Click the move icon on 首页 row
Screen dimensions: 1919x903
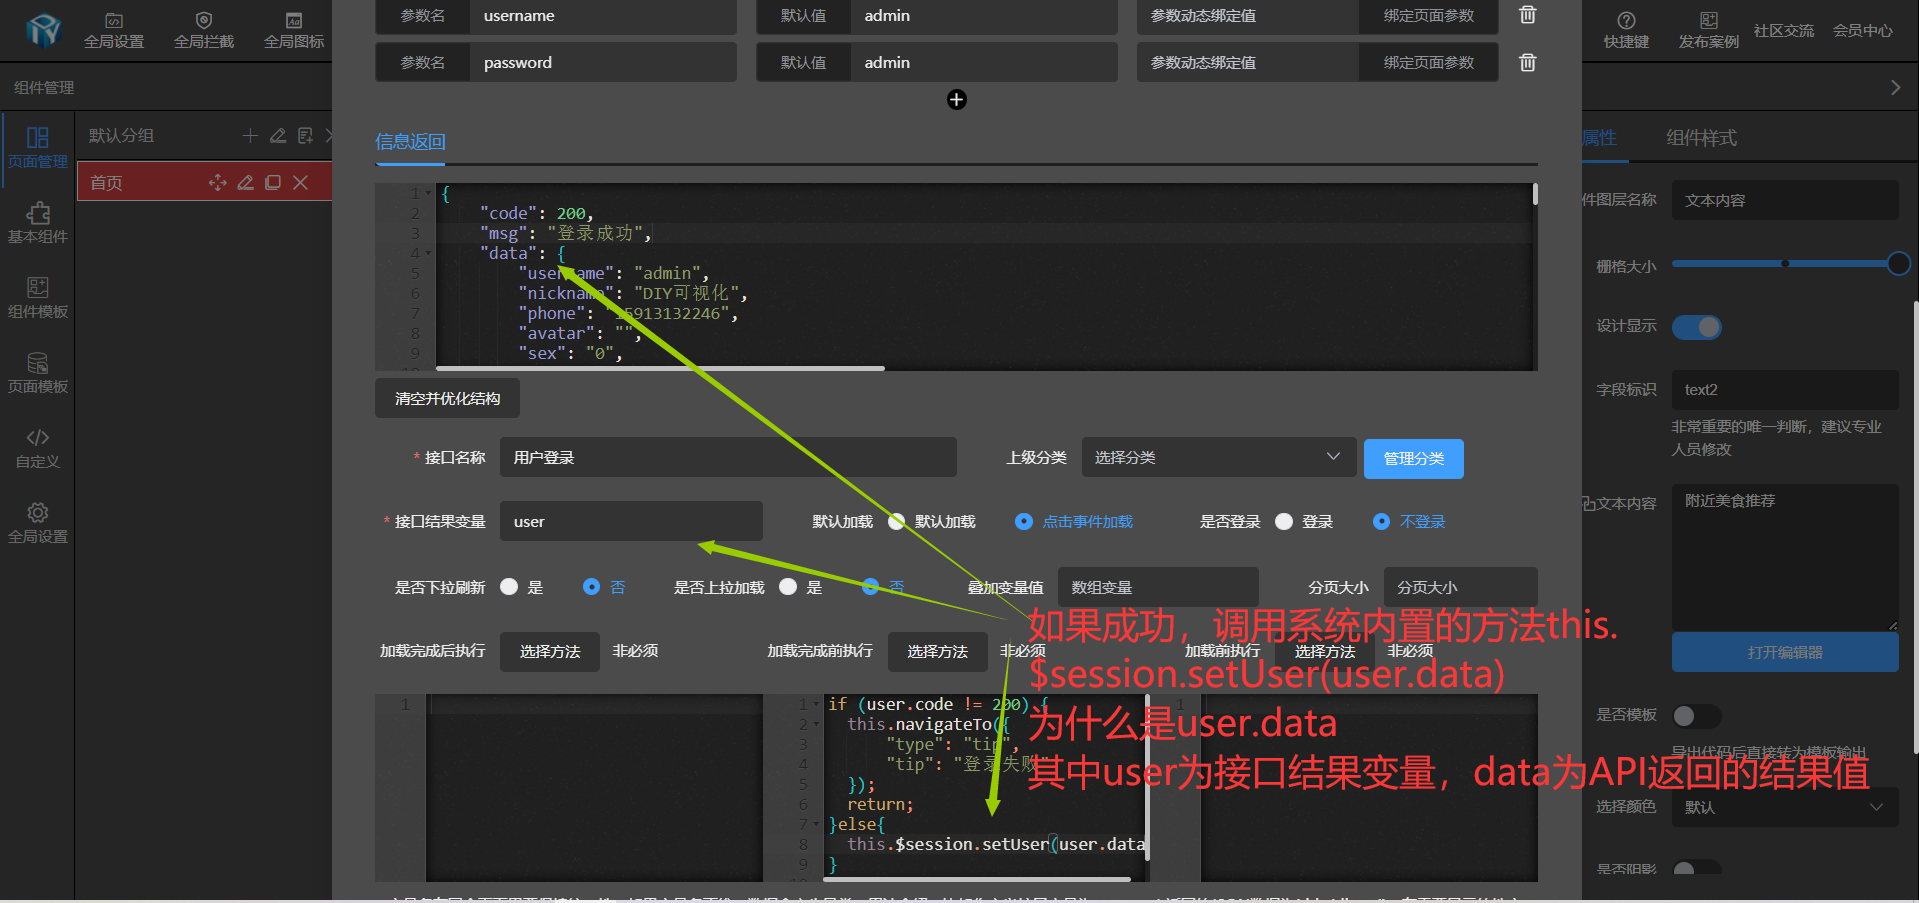217,182
